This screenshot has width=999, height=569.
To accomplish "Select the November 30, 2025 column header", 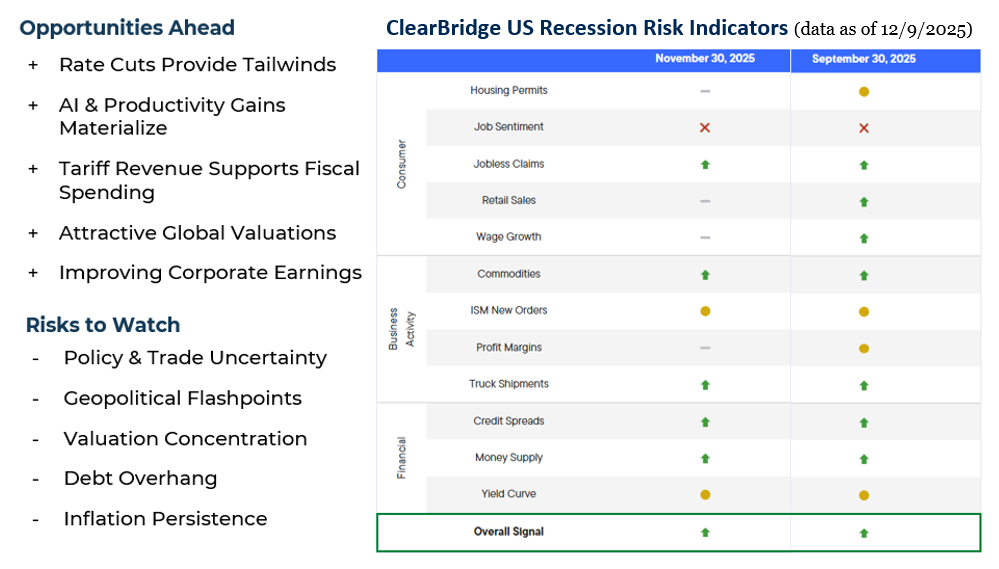I will pyautogui.click(x=705, y=59).
